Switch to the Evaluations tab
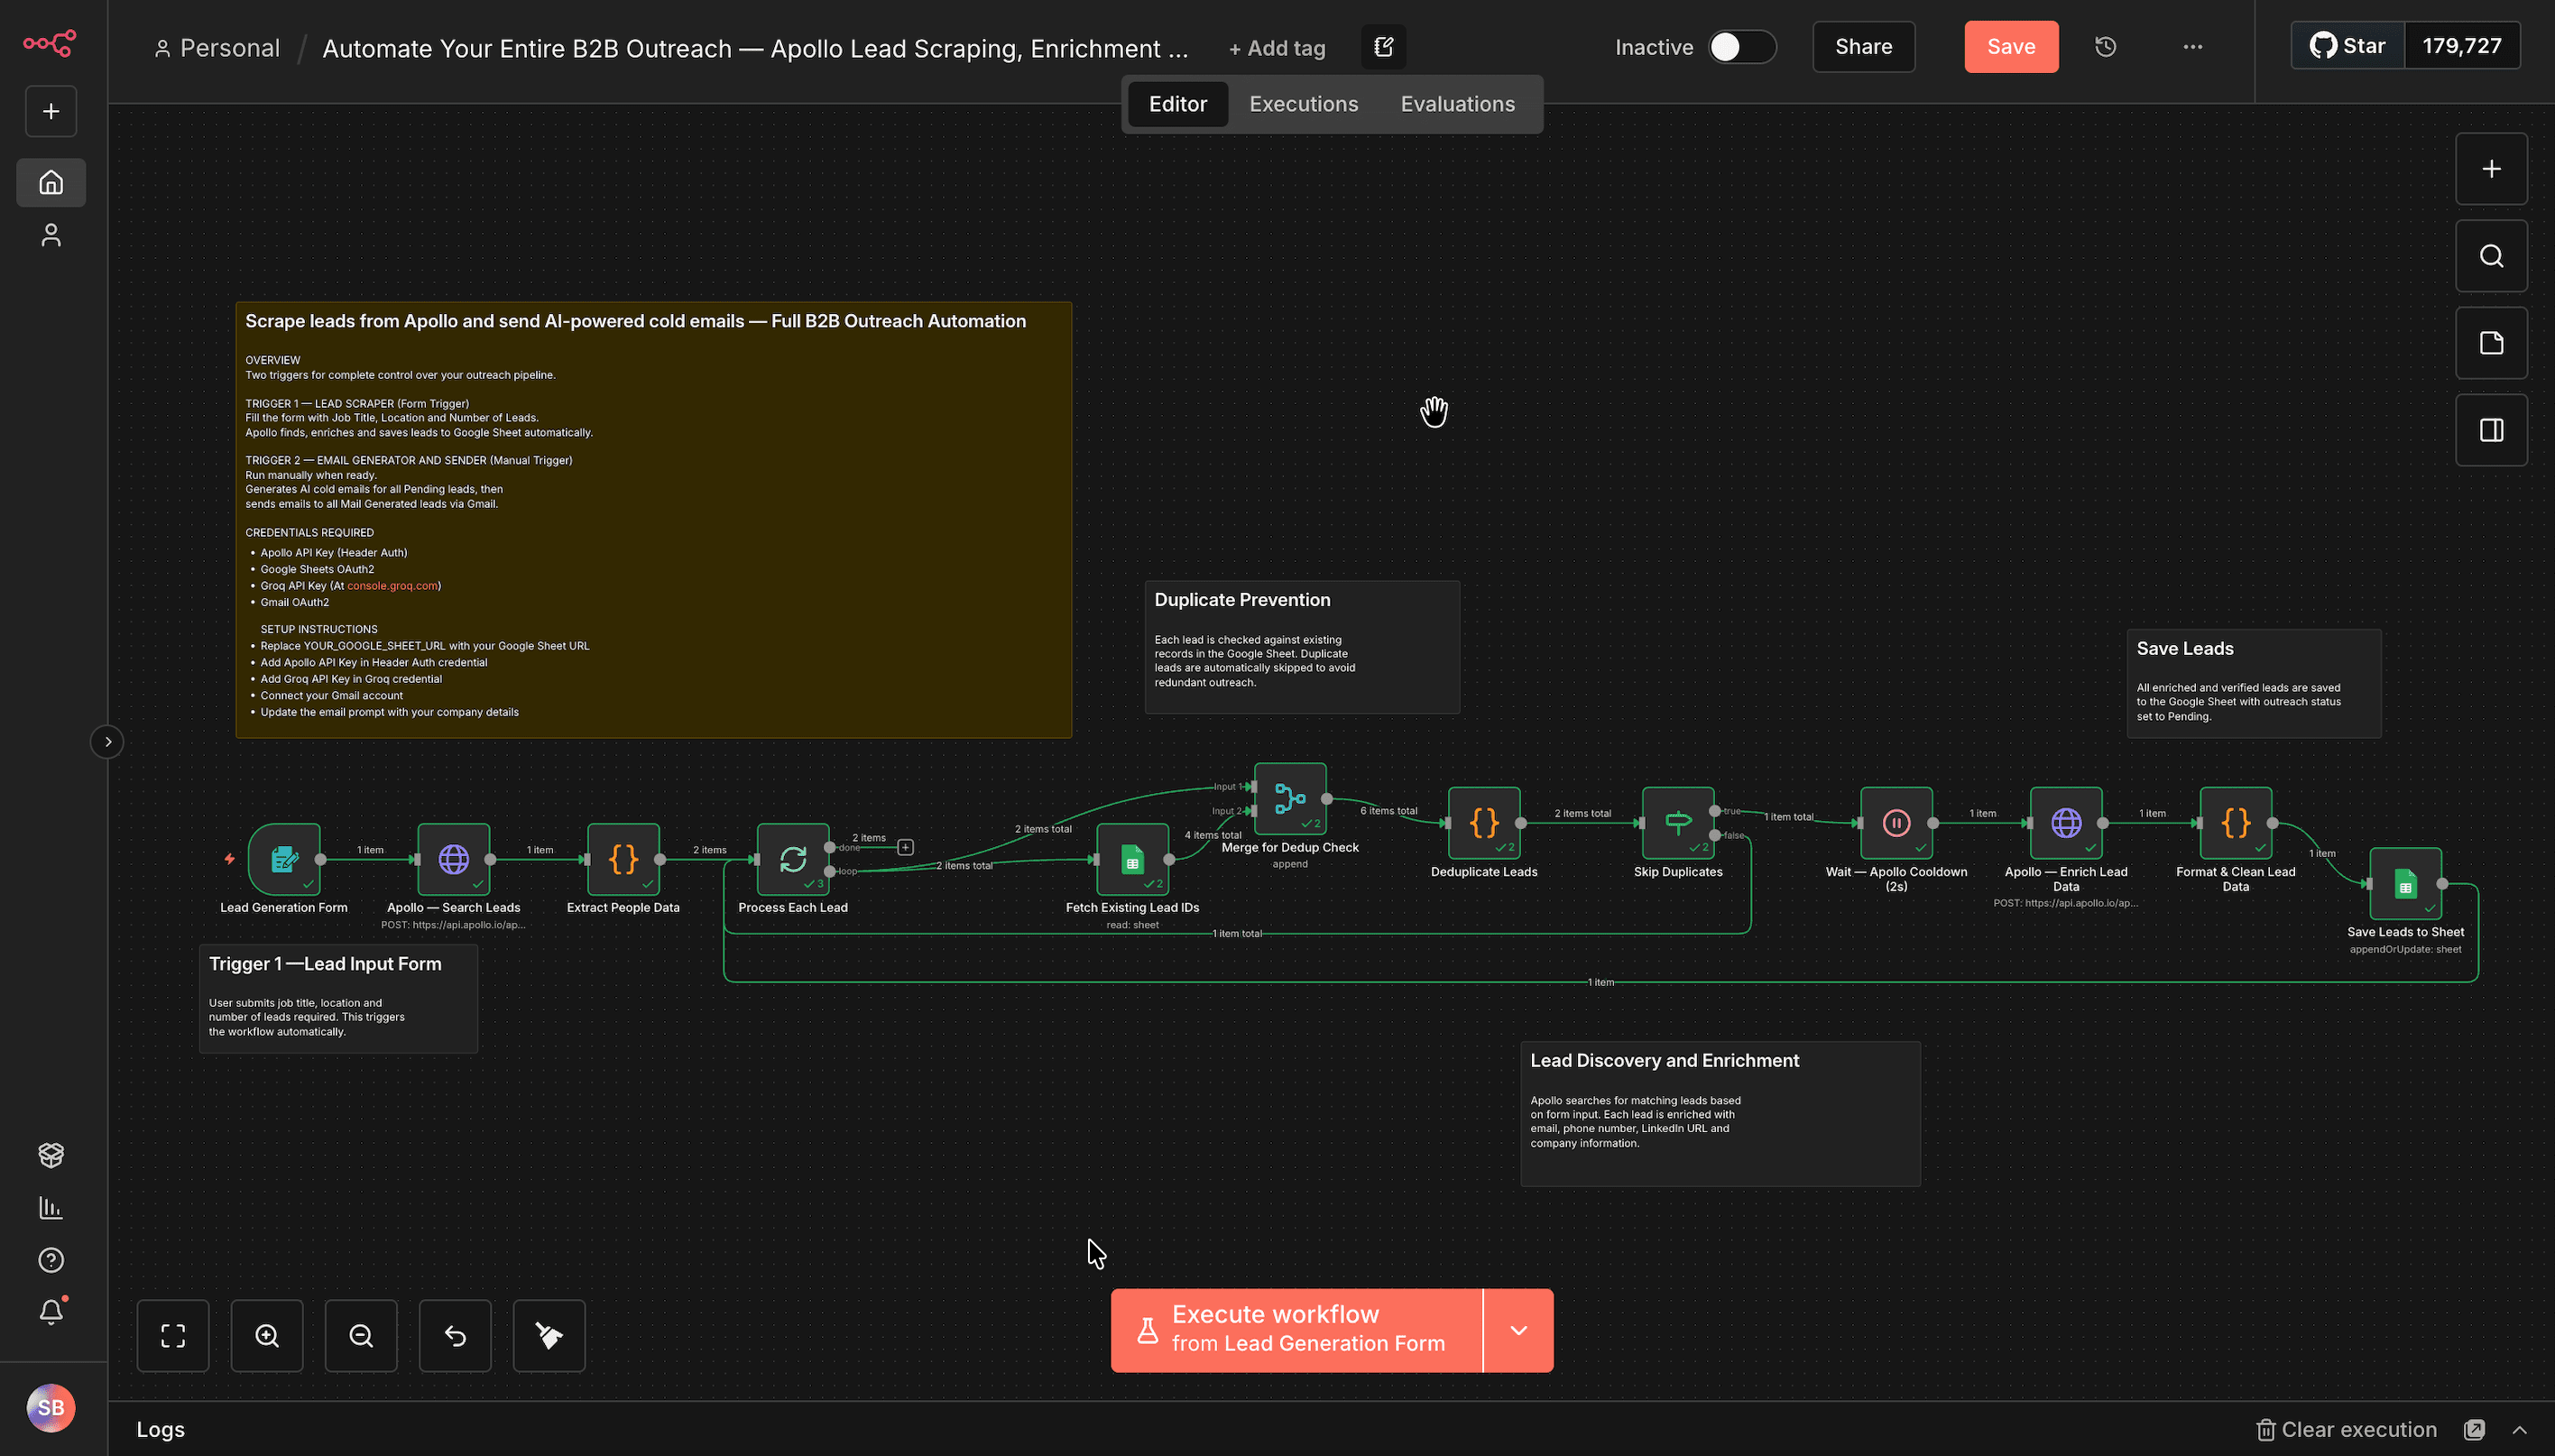 (1457, 104)
